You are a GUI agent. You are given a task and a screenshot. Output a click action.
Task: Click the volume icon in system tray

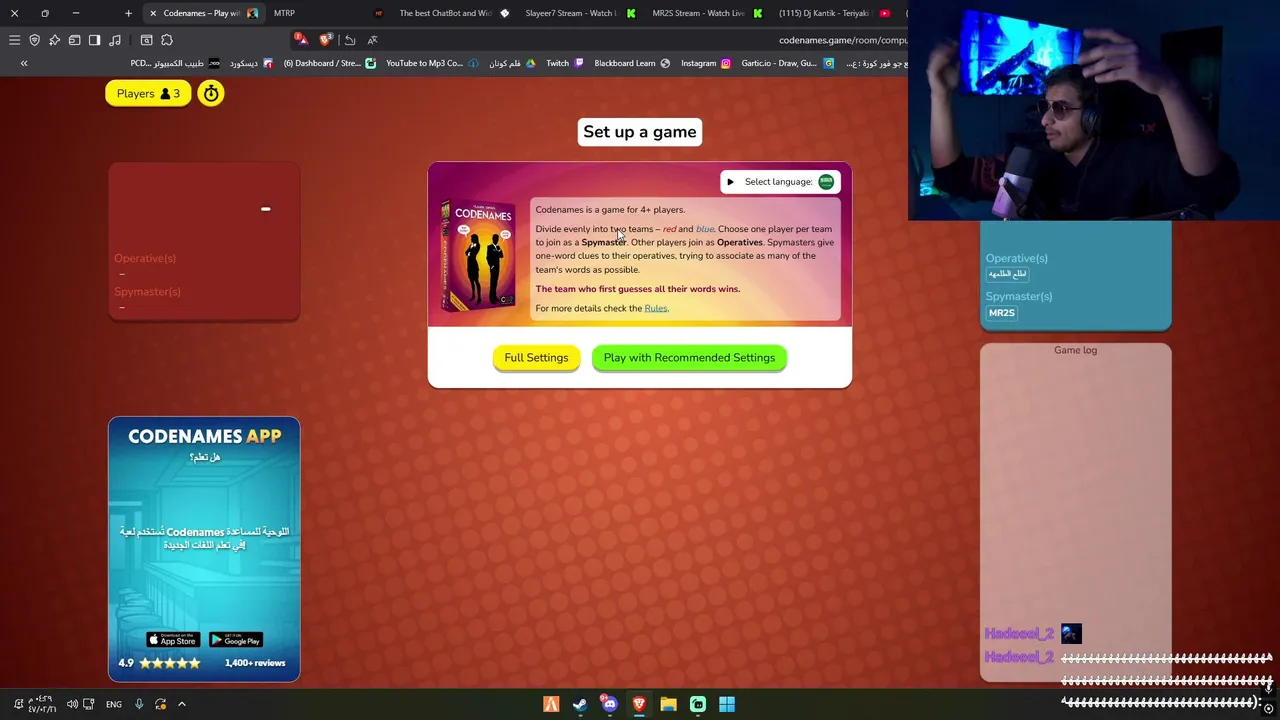(x=72, y=704)
